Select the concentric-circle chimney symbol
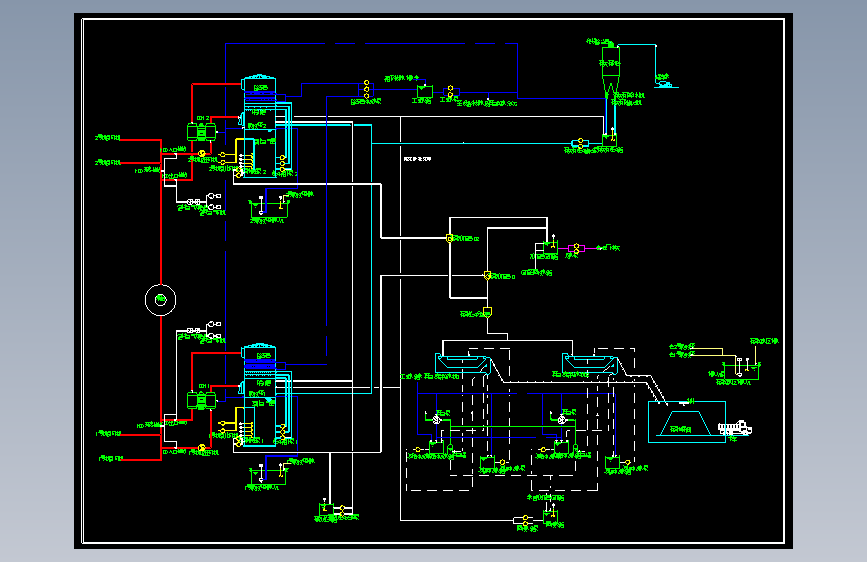 160,300
